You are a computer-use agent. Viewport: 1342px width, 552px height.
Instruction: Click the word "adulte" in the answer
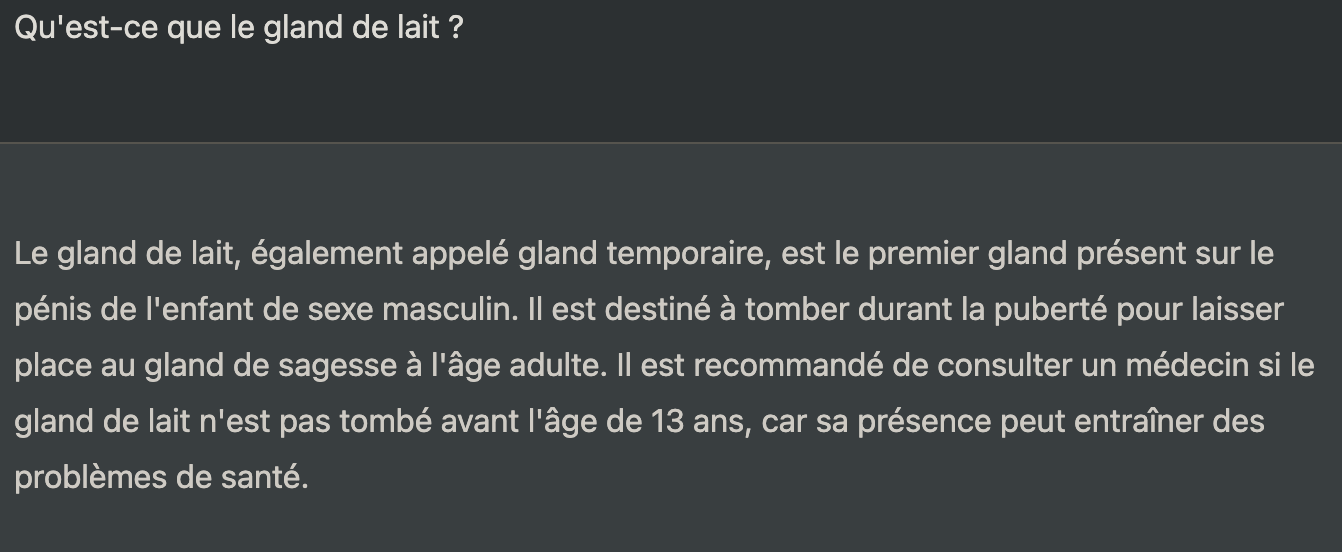[x=558, y=367]
